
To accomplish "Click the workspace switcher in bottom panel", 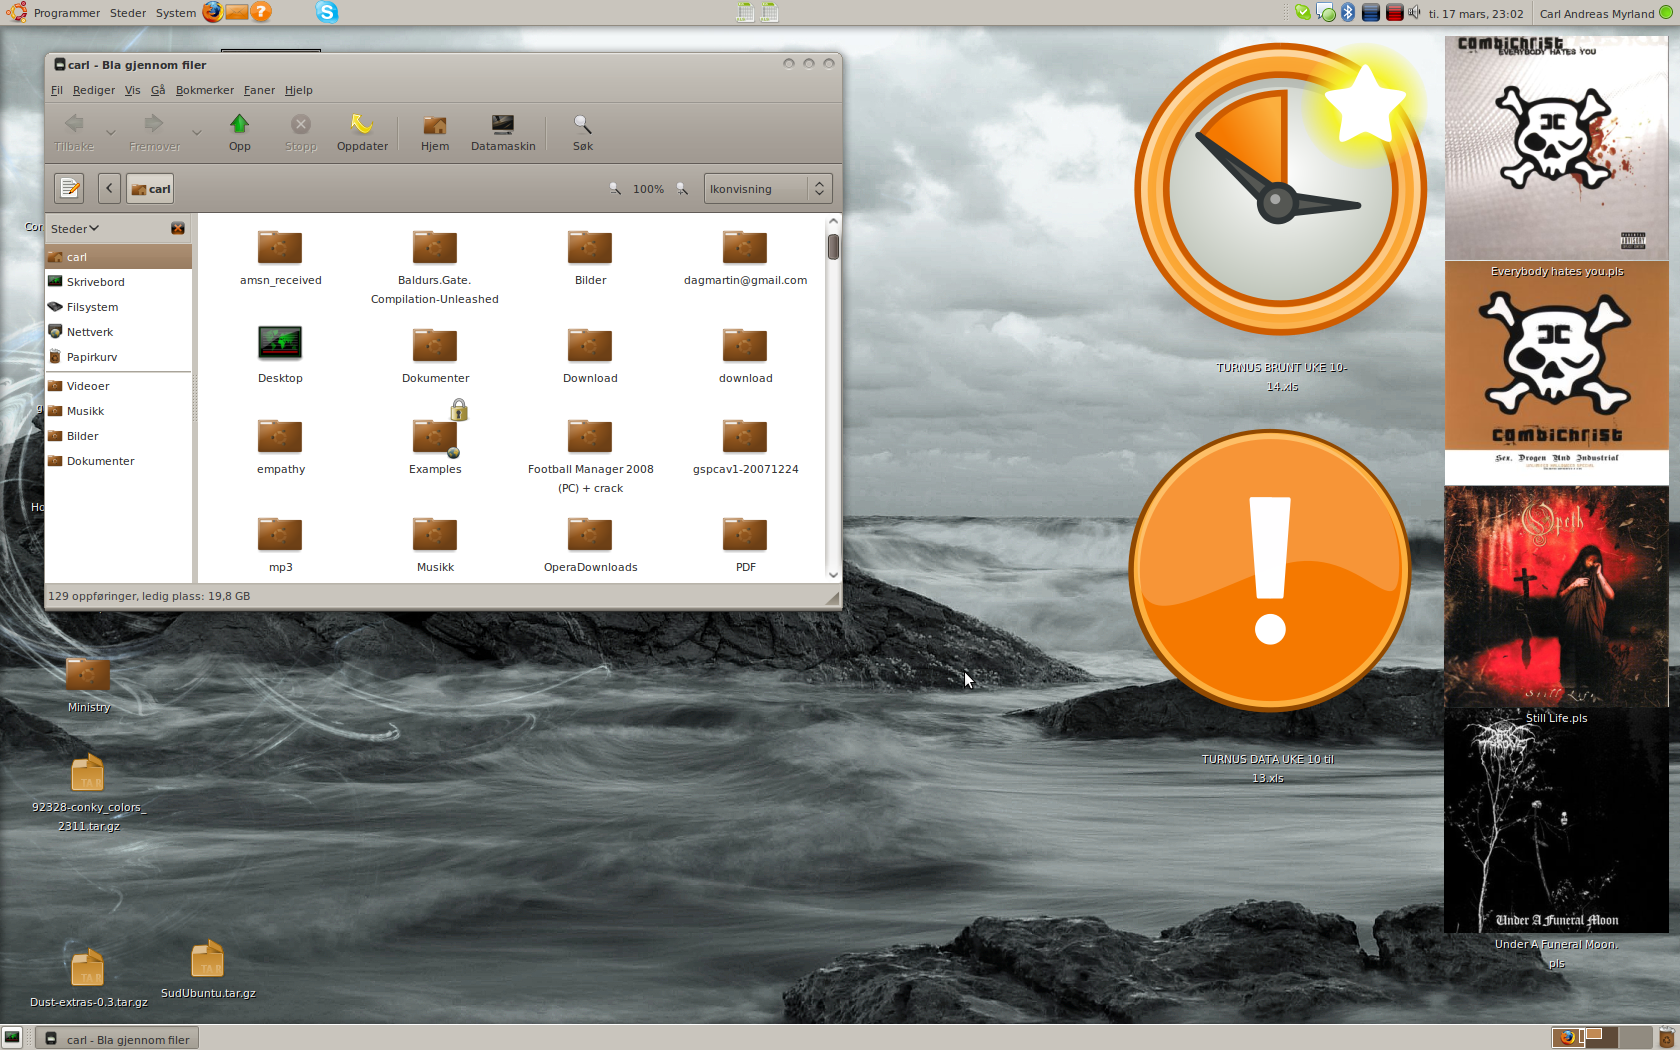I will [x=1601, y=1038].
